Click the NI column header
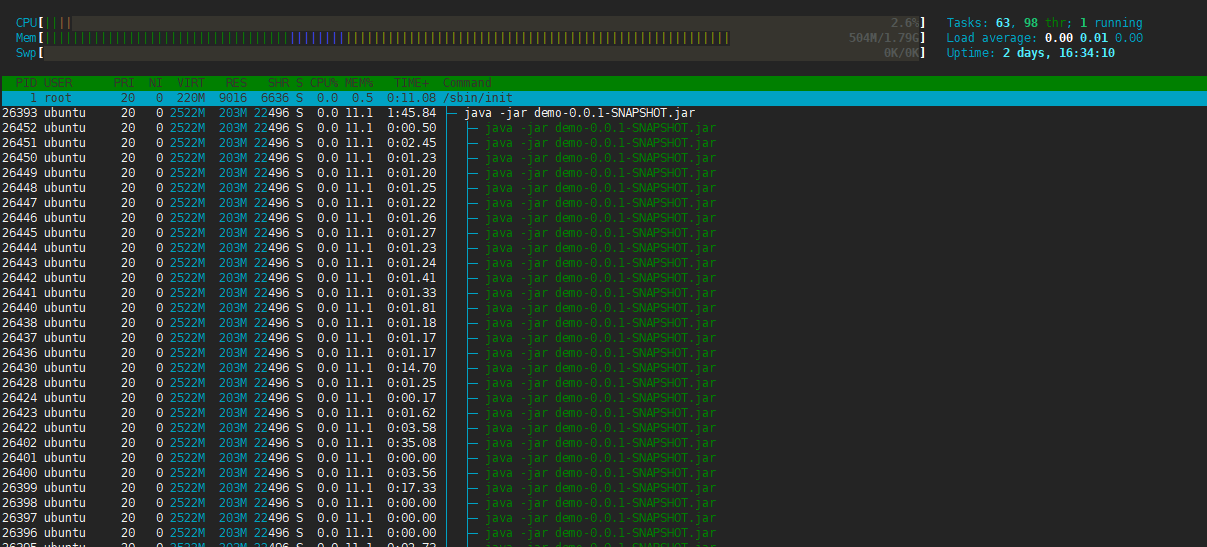 point(155,83)
